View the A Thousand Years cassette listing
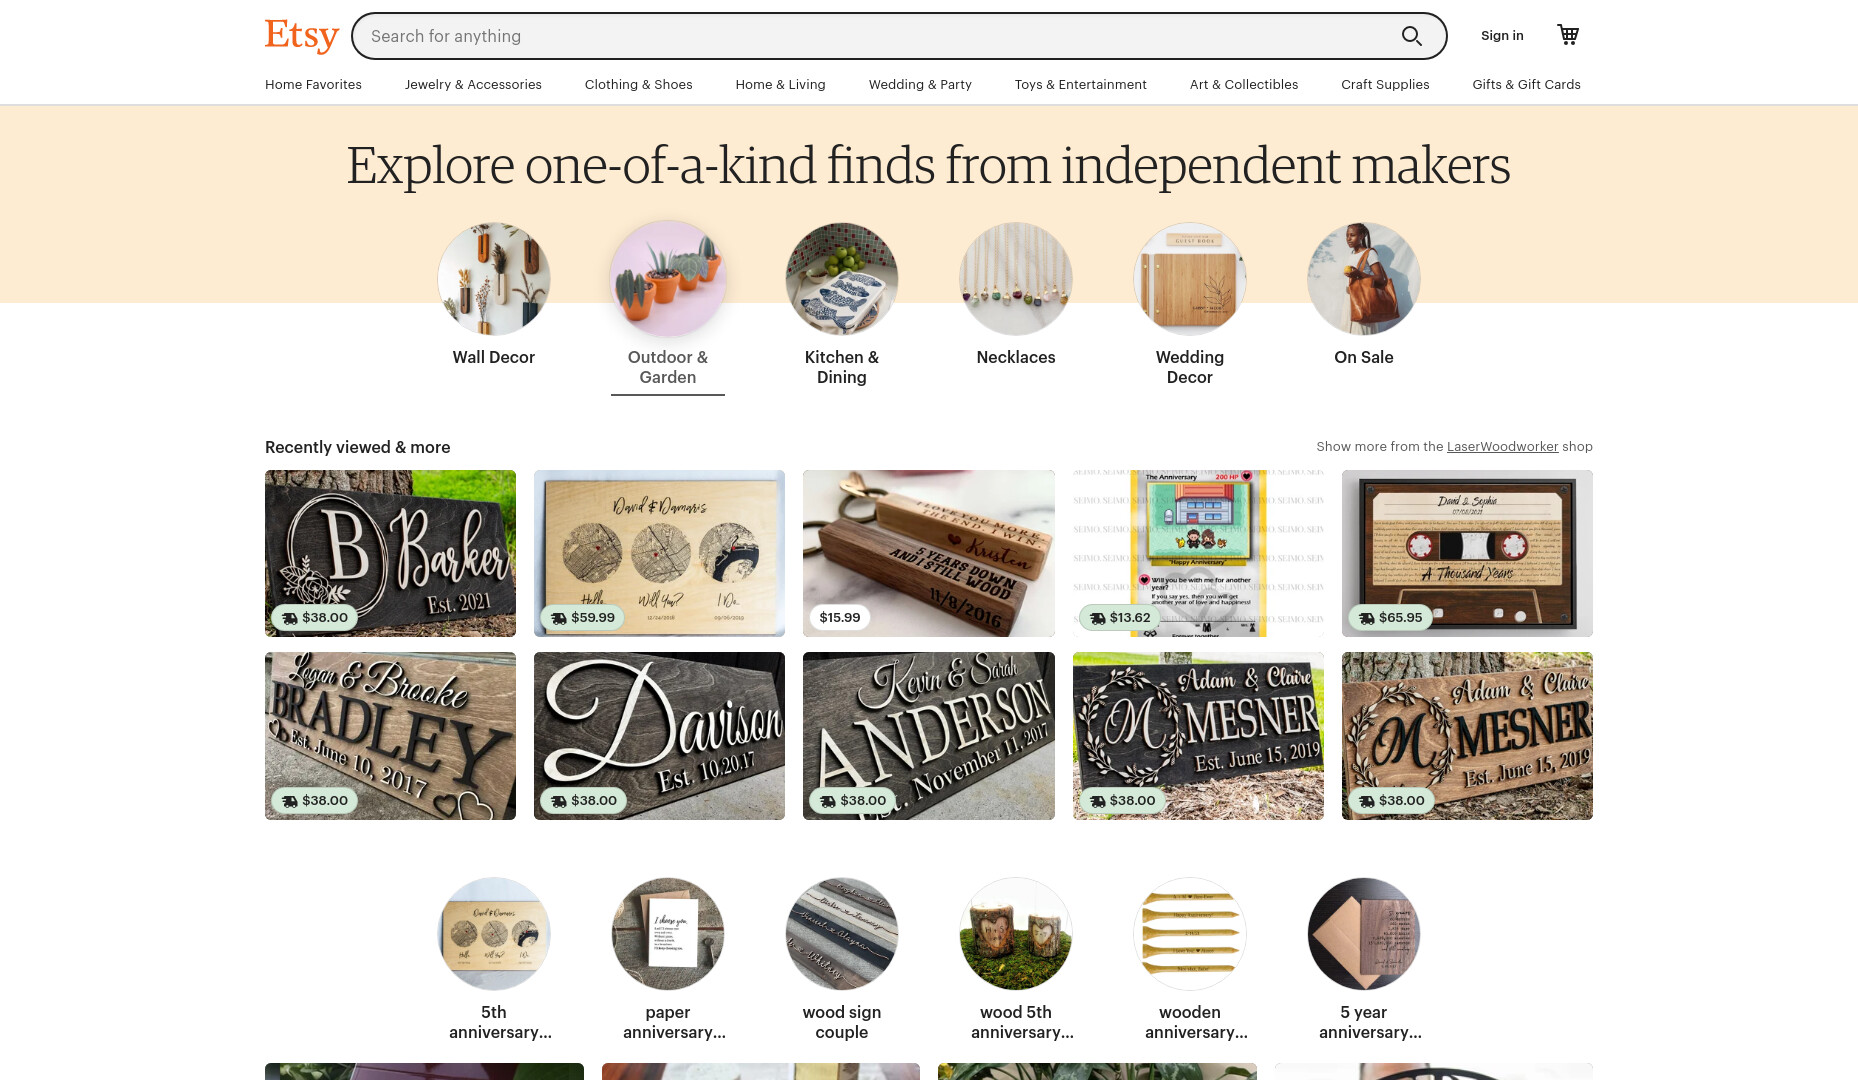 click(1467, 554)
